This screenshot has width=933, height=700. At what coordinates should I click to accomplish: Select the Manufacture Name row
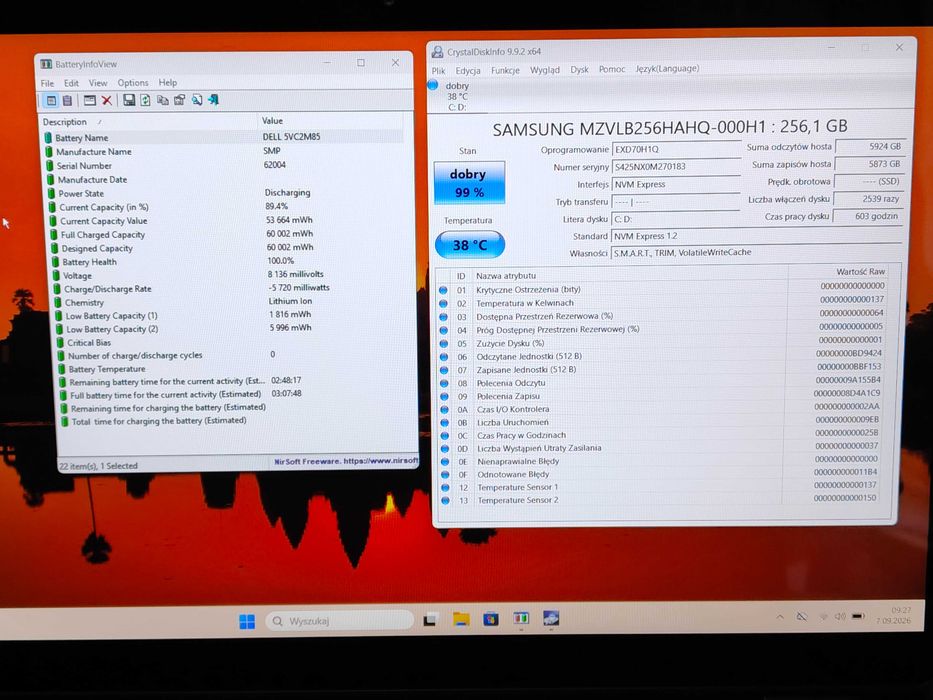coord(223,152)
